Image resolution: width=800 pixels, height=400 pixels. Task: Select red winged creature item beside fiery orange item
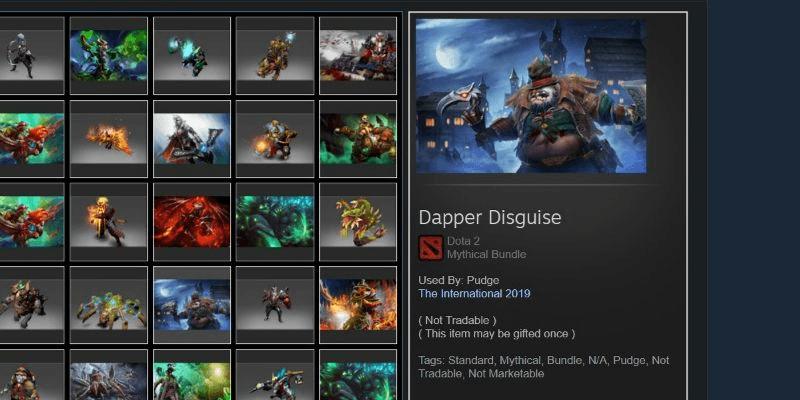point(32,139)
